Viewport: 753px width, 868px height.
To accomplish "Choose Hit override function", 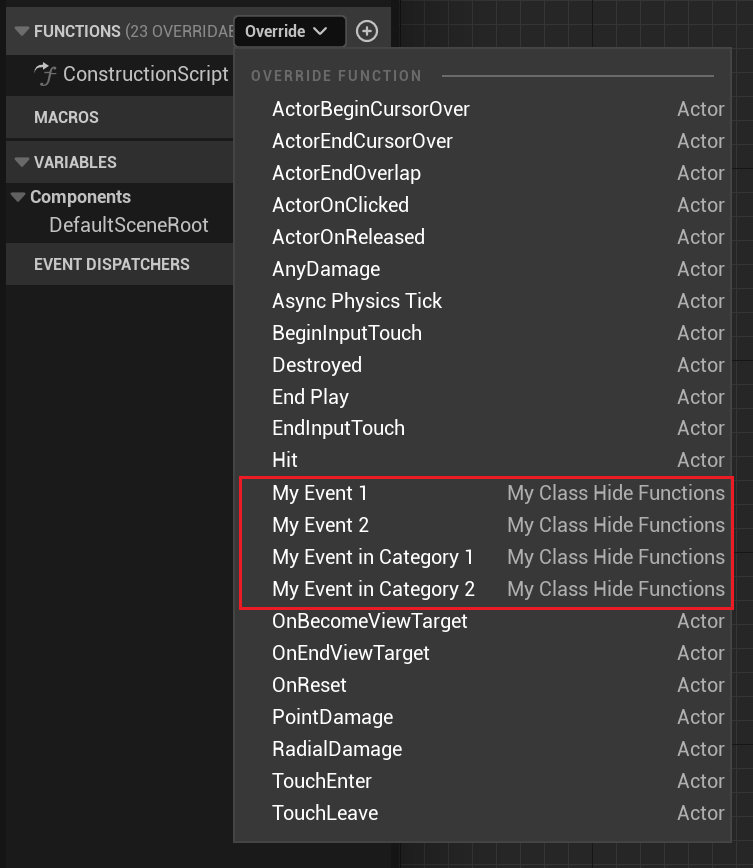I will (285, 460).
